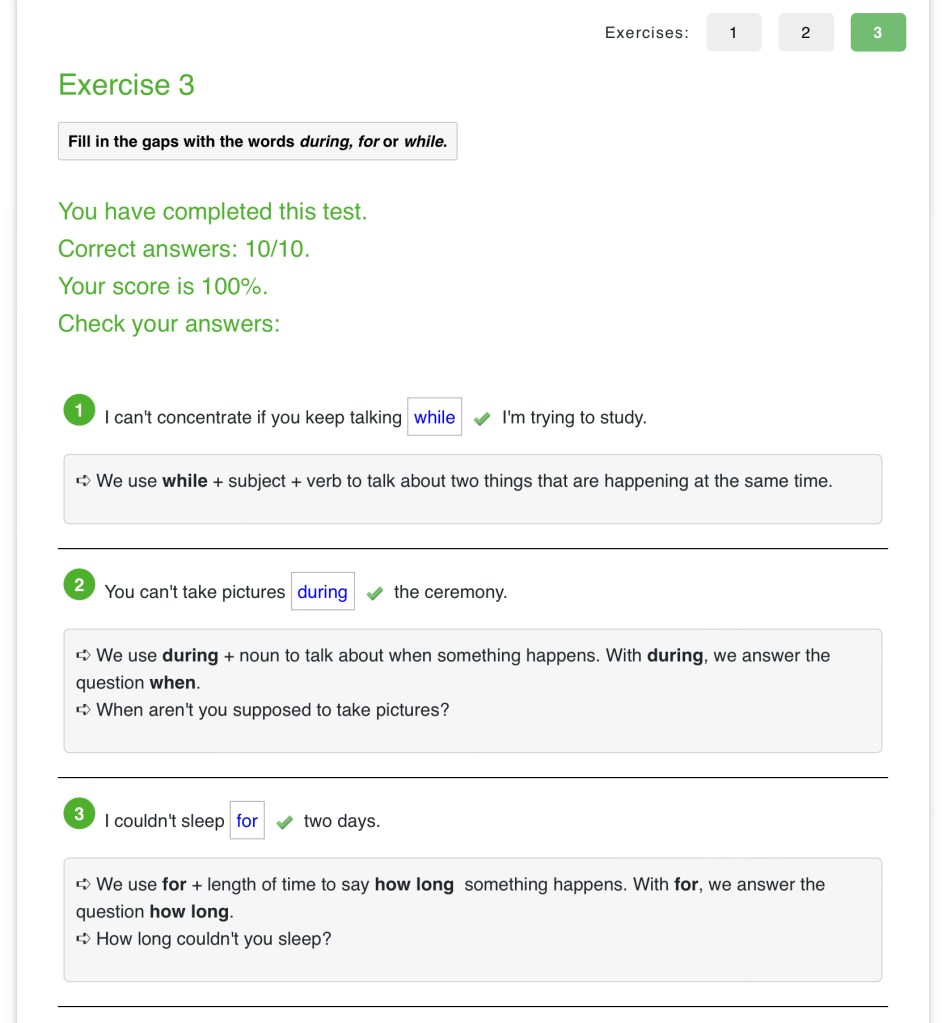Viewport: 946px width, 1023px height.
Task: Click the green number 3 question badge
Action: point(79,814)
